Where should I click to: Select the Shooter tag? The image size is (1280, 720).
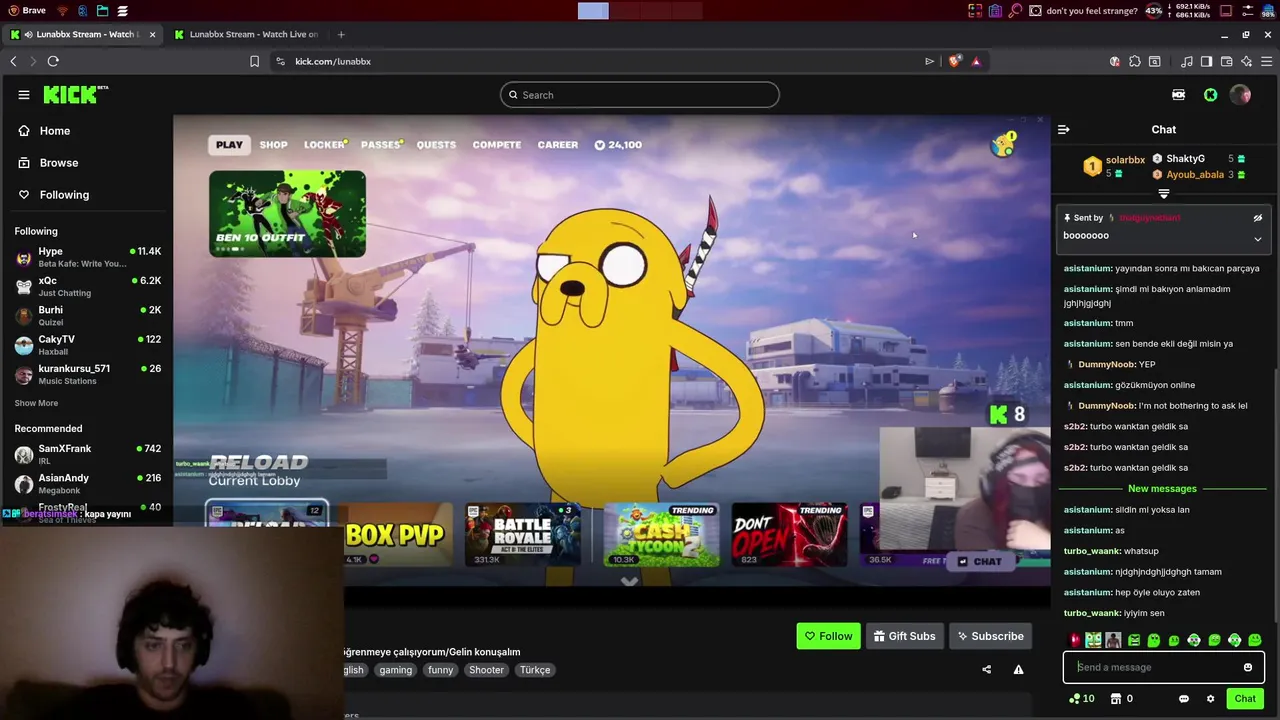(x=487, y=670)
